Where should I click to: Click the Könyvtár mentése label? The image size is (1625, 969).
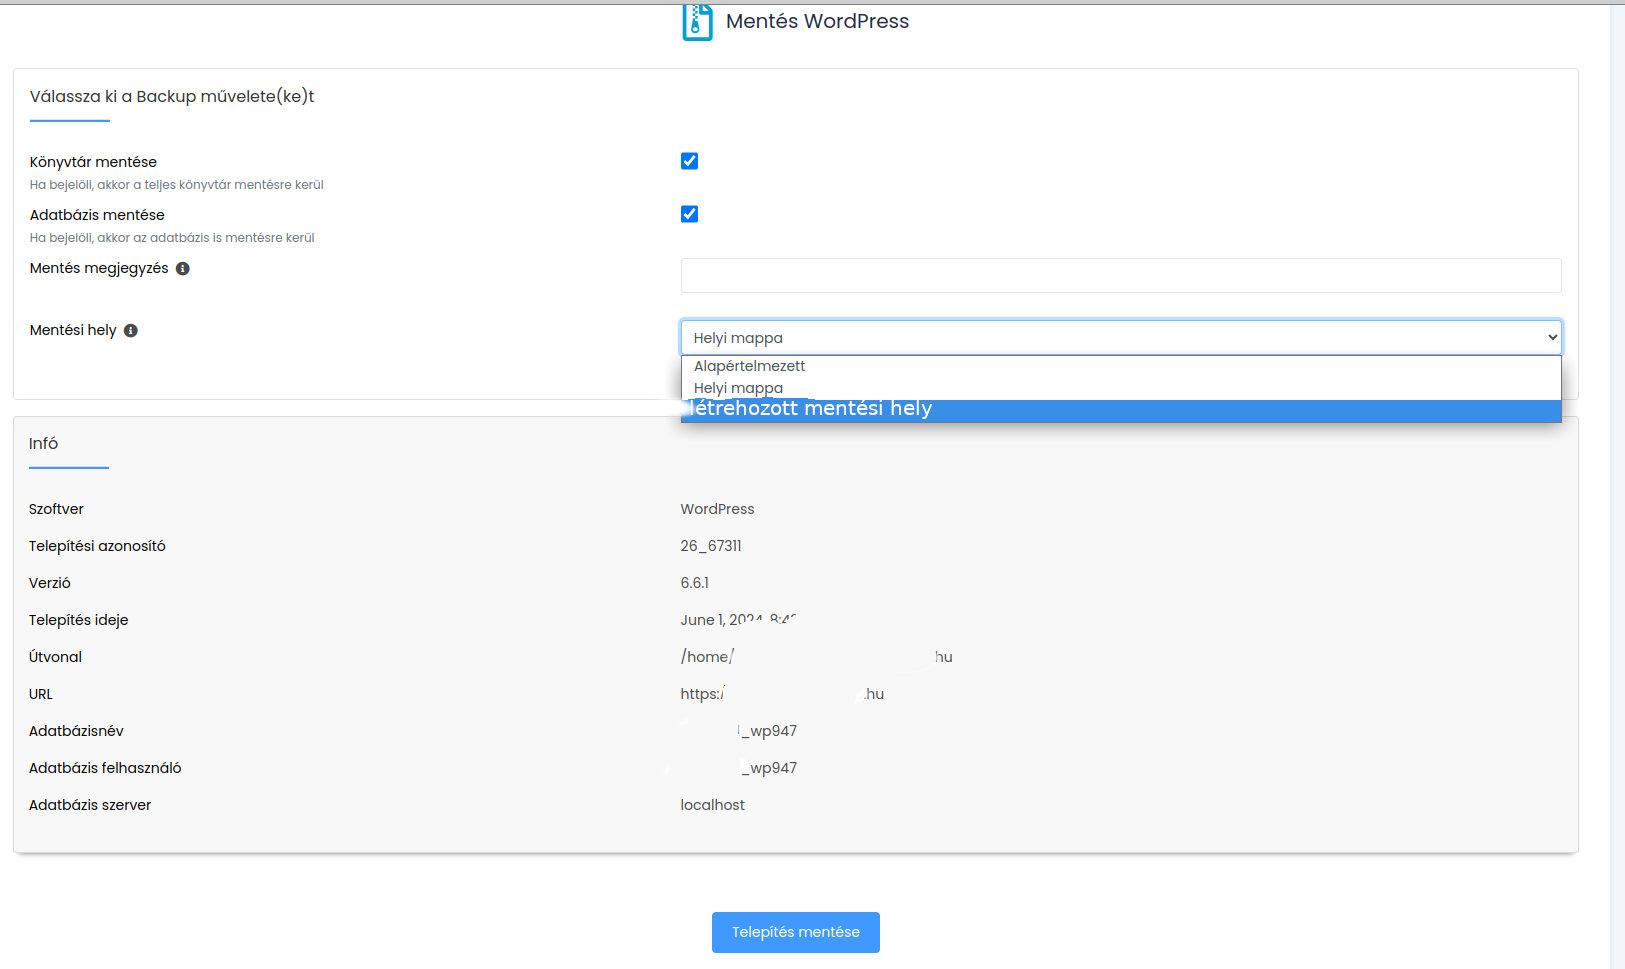pos(93,162)
